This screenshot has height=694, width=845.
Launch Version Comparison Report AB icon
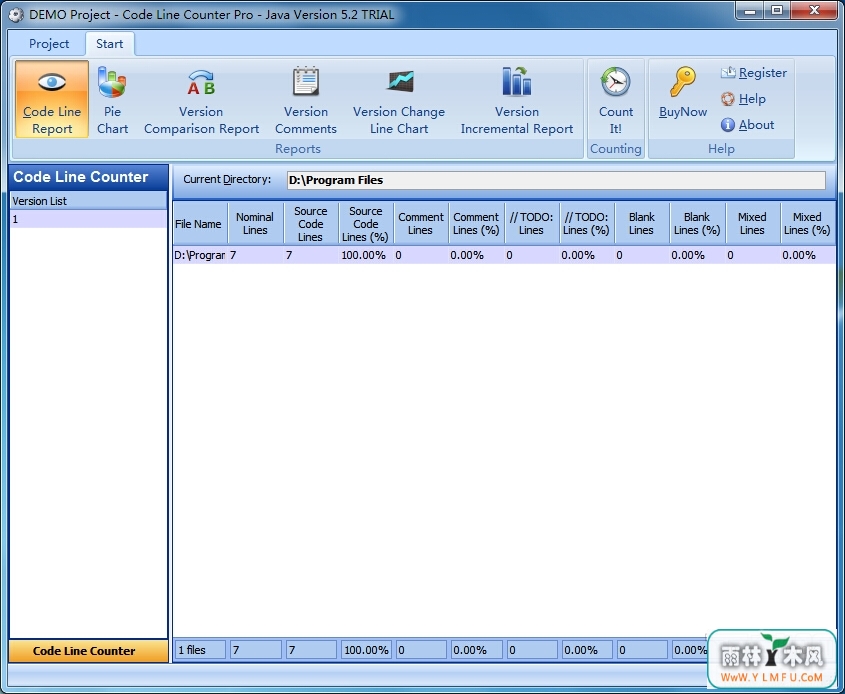click(201, 82)
